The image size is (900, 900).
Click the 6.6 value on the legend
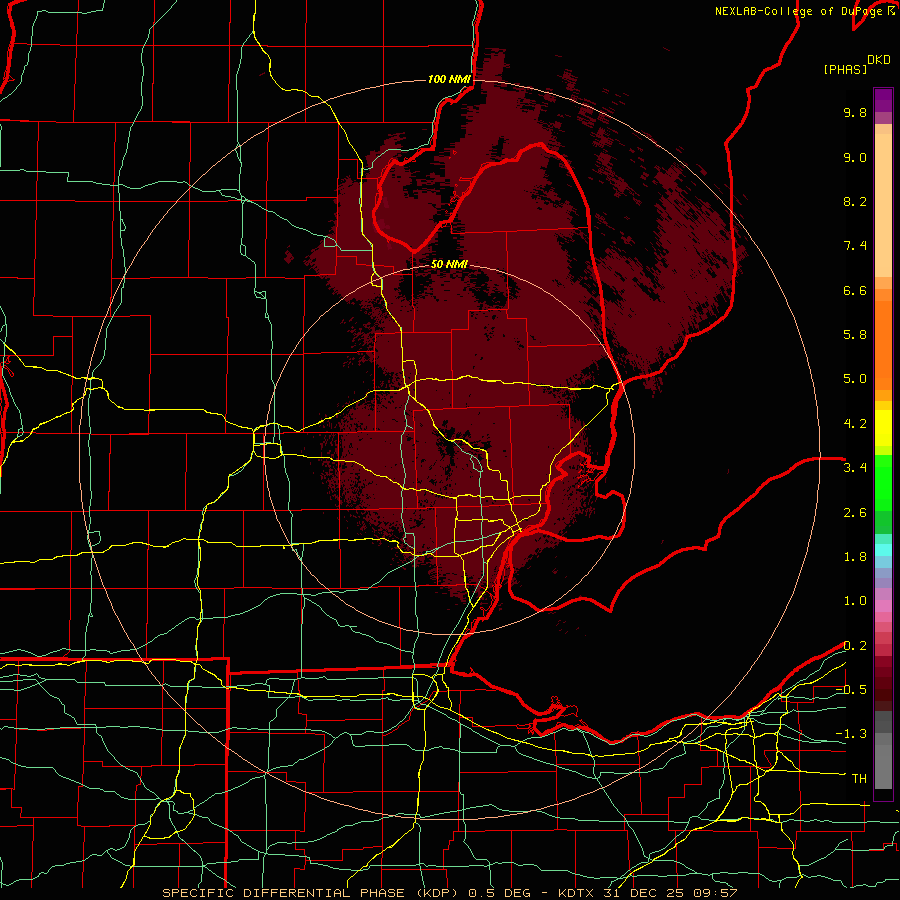point(855,290)
